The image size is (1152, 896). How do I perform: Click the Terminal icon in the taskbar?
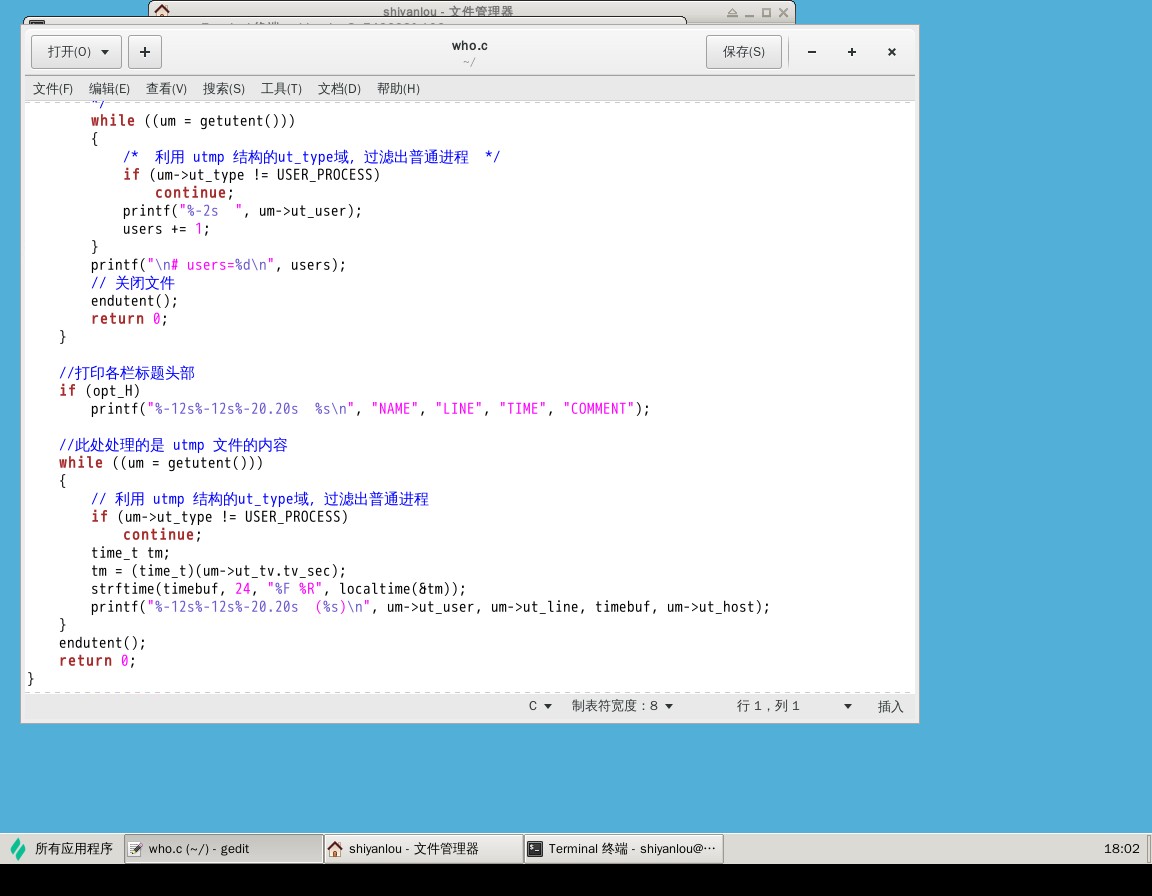tap(537, 848)
